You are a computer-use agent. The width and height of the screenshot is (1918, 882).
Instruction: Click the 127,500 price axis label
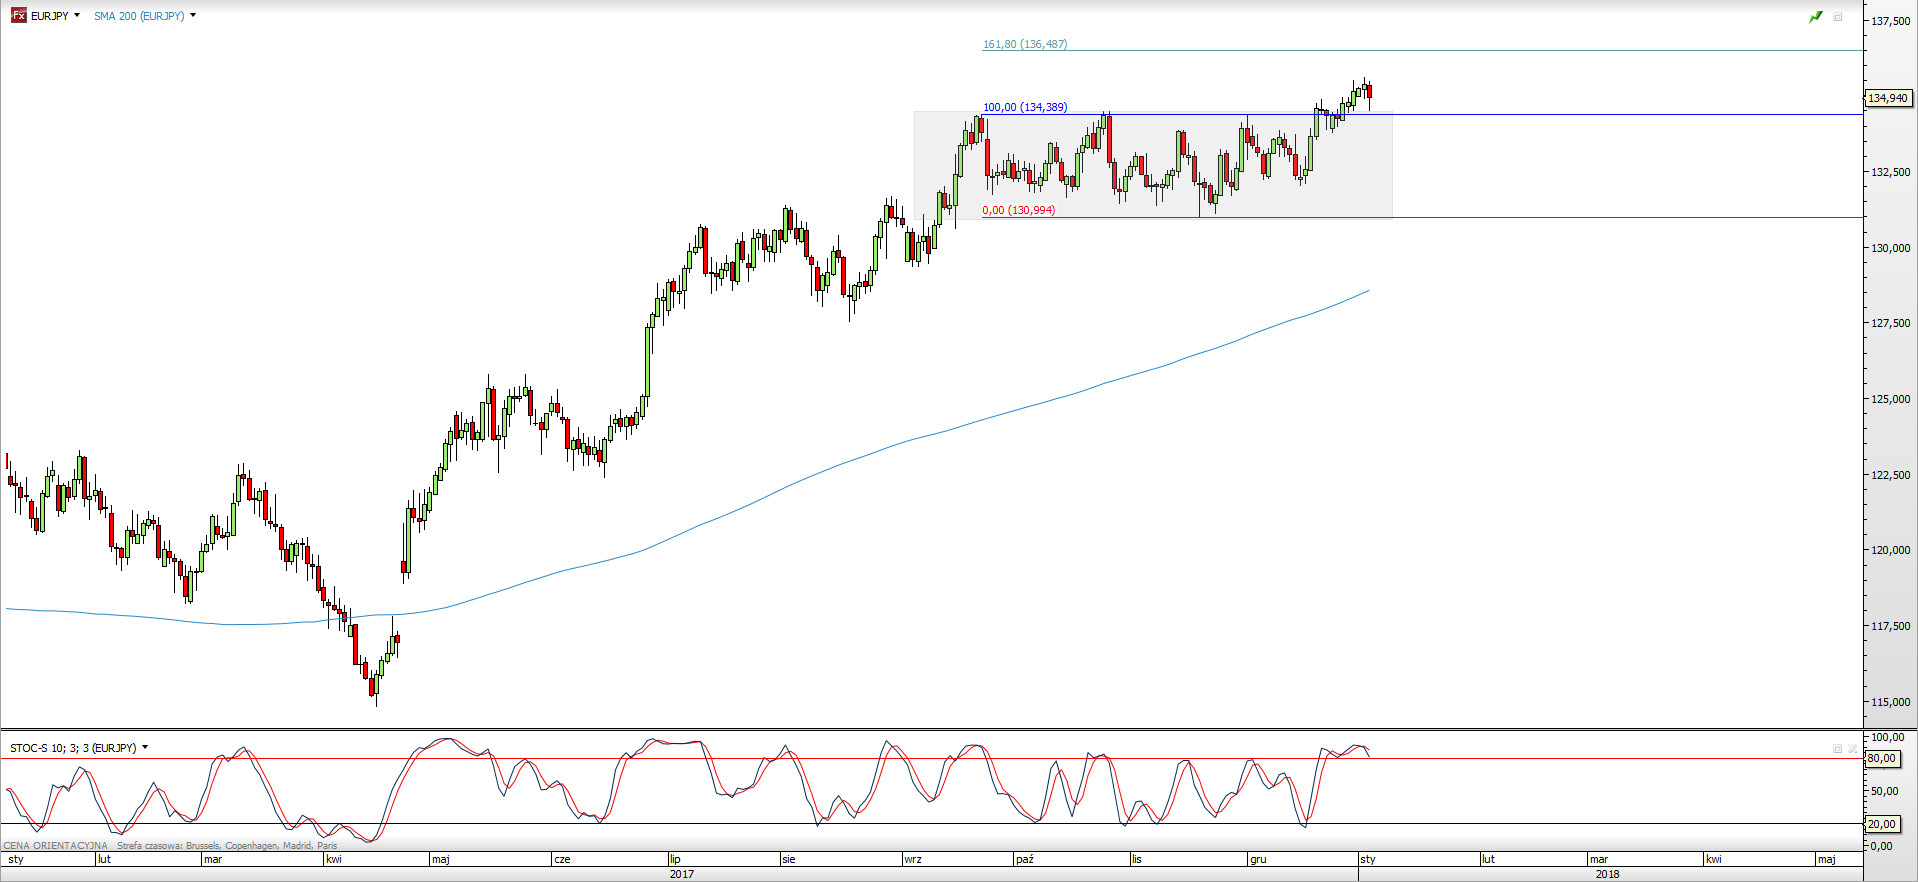point(1891,323)
